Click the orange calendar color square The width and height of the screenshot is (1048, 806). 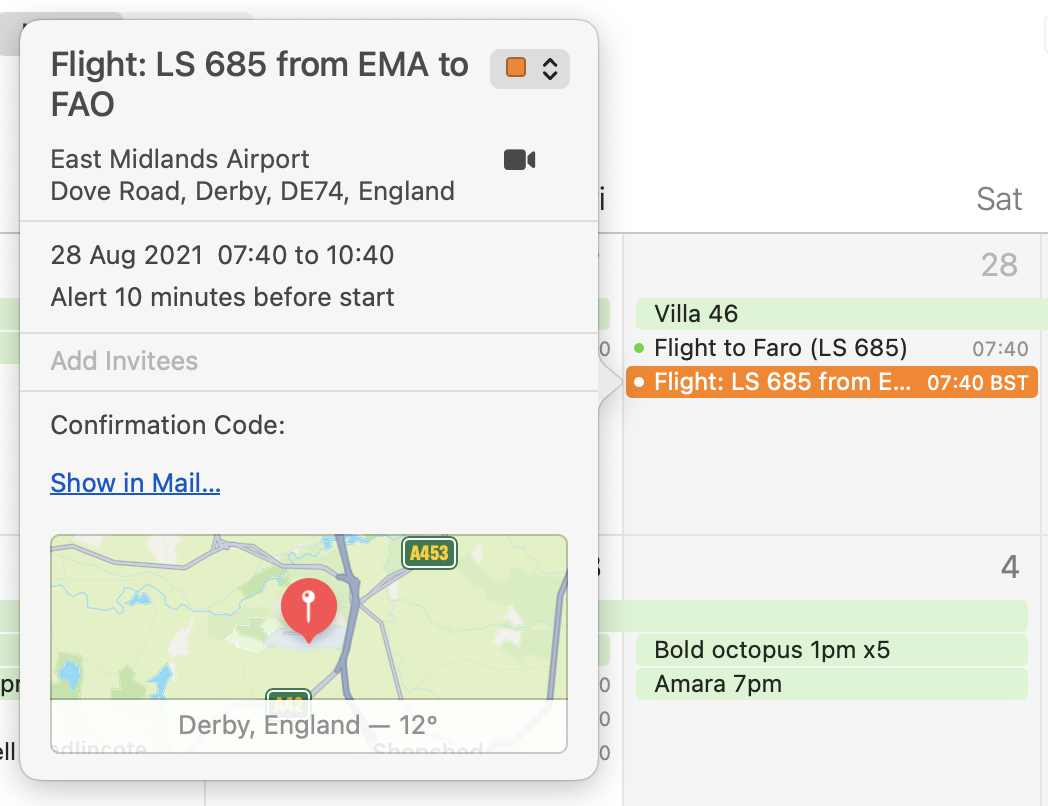point(516,68)
